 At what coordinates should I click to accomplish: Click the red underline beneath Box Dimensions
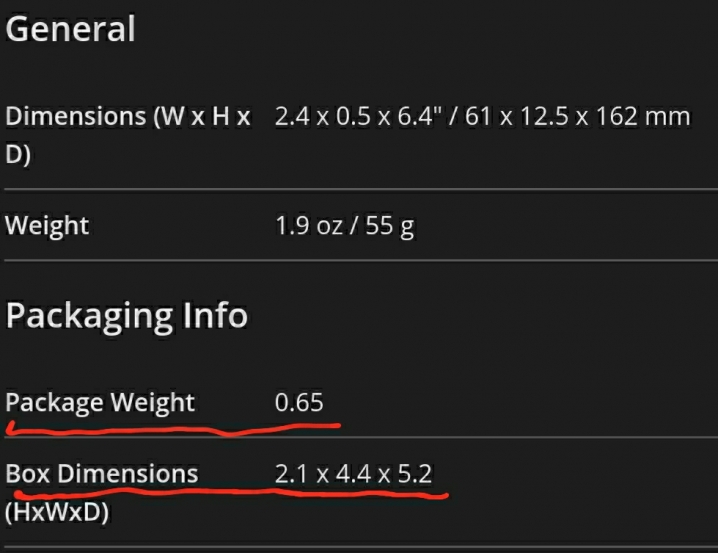tap(231, 494)
